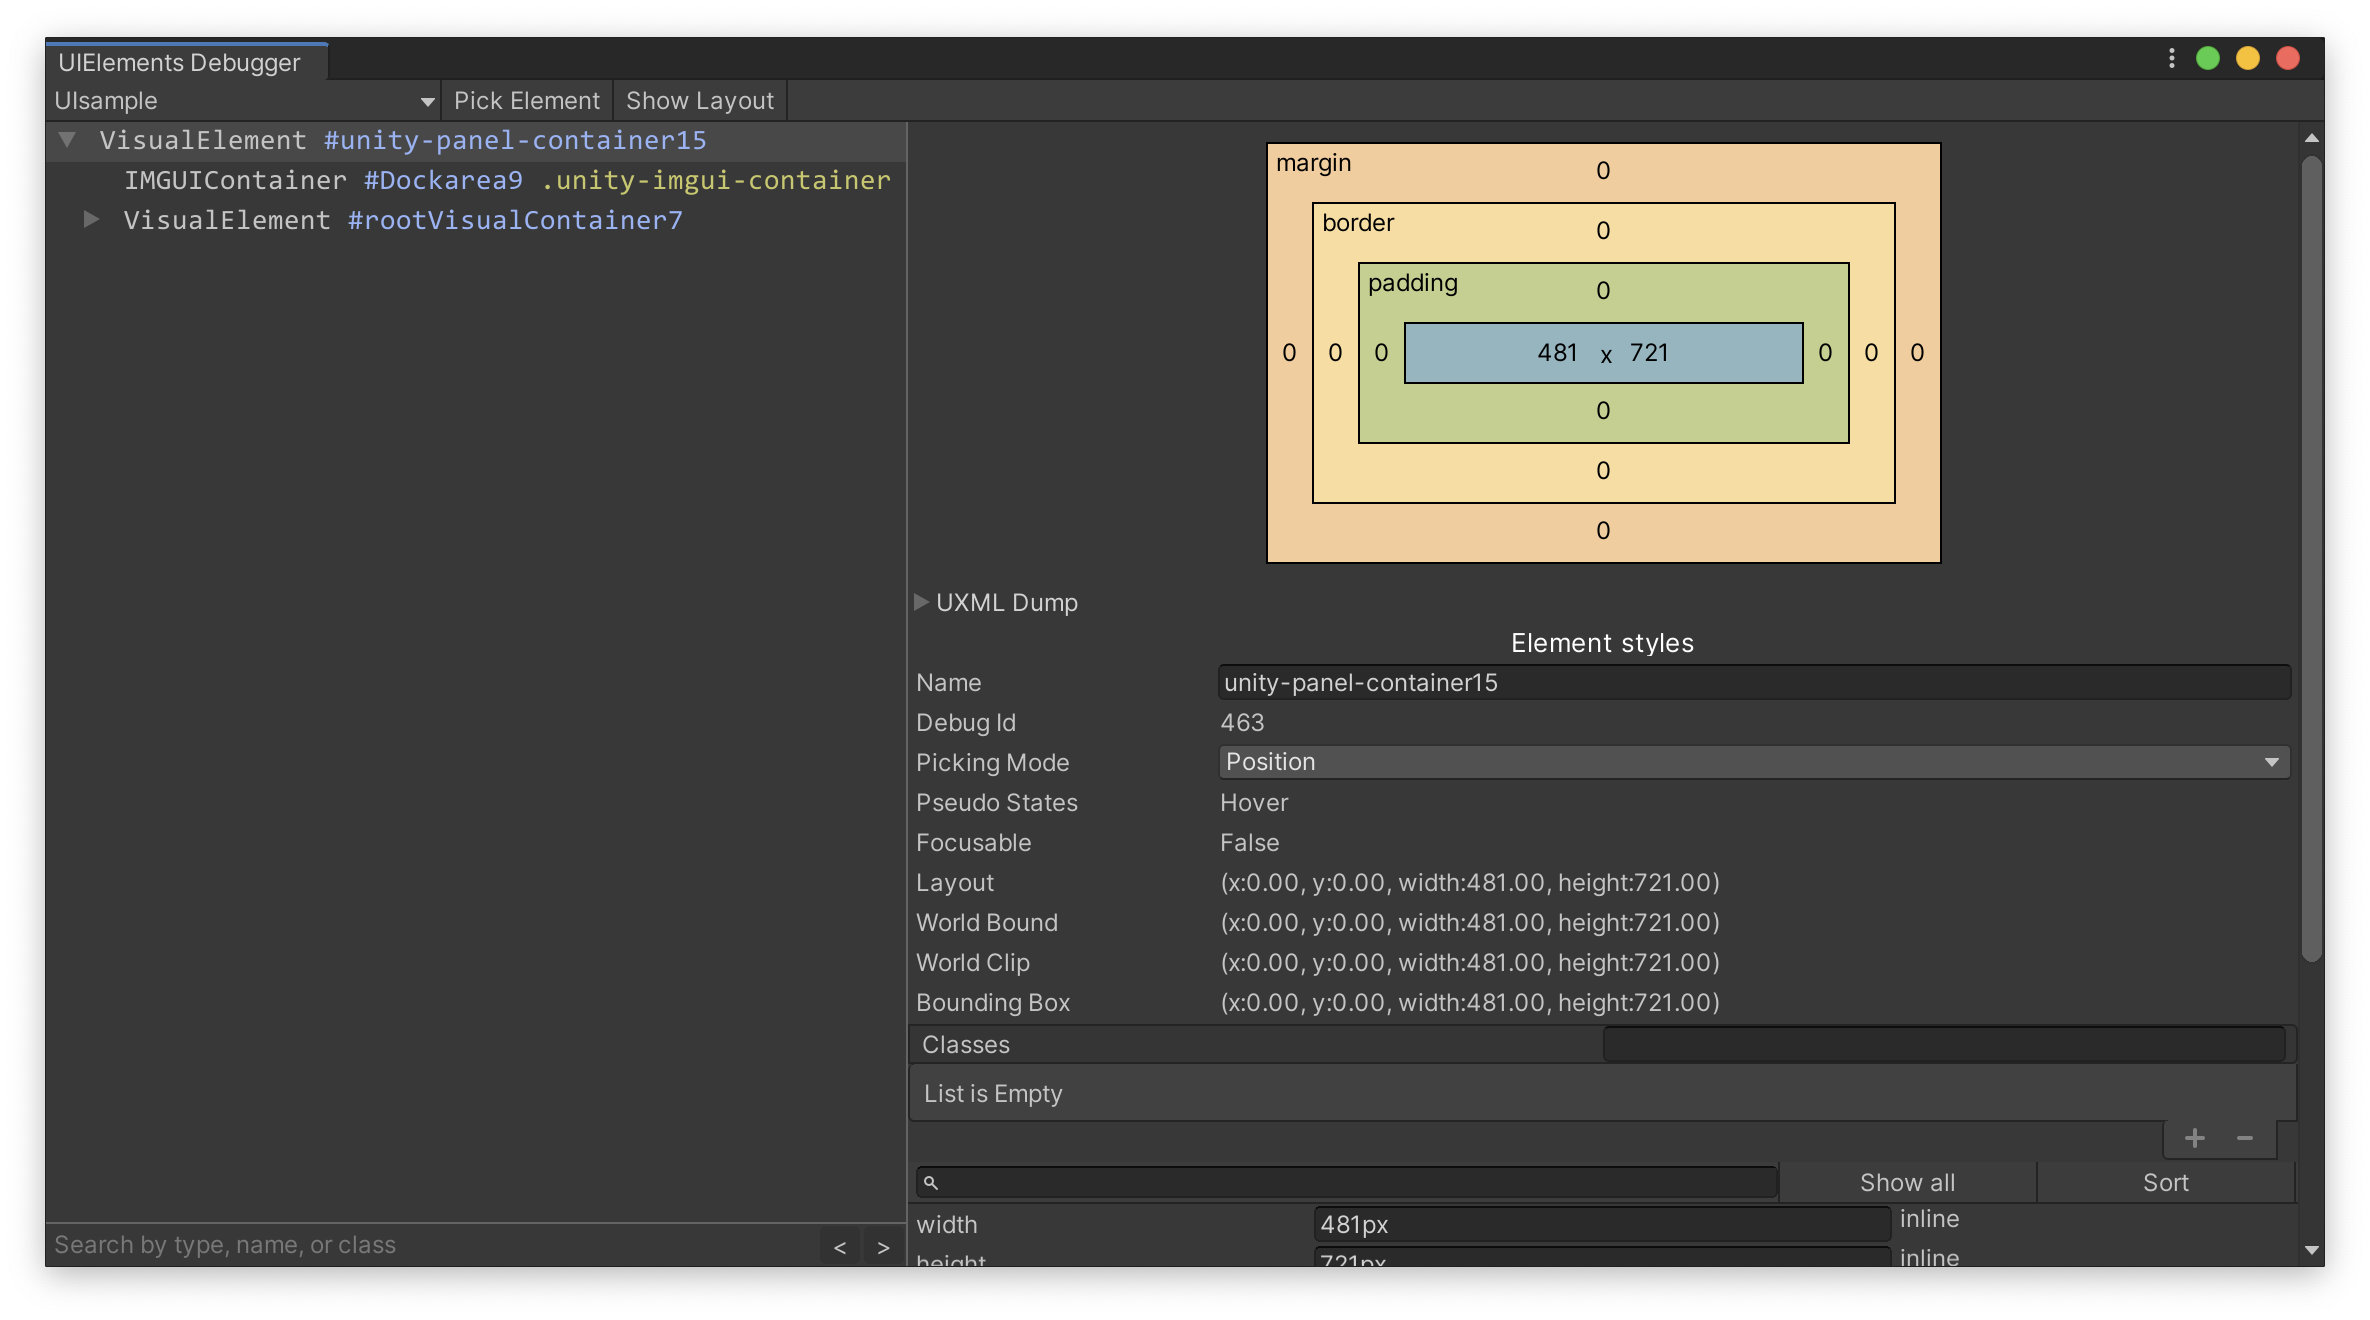Click the Pick Element button
2370x1320 pixels.
point(527,100)
